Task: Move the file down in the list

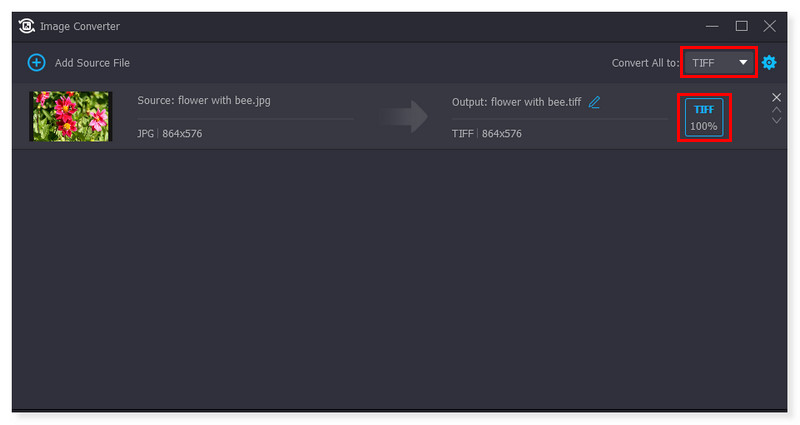Action: pyautogui.click(x=777, y=121)
